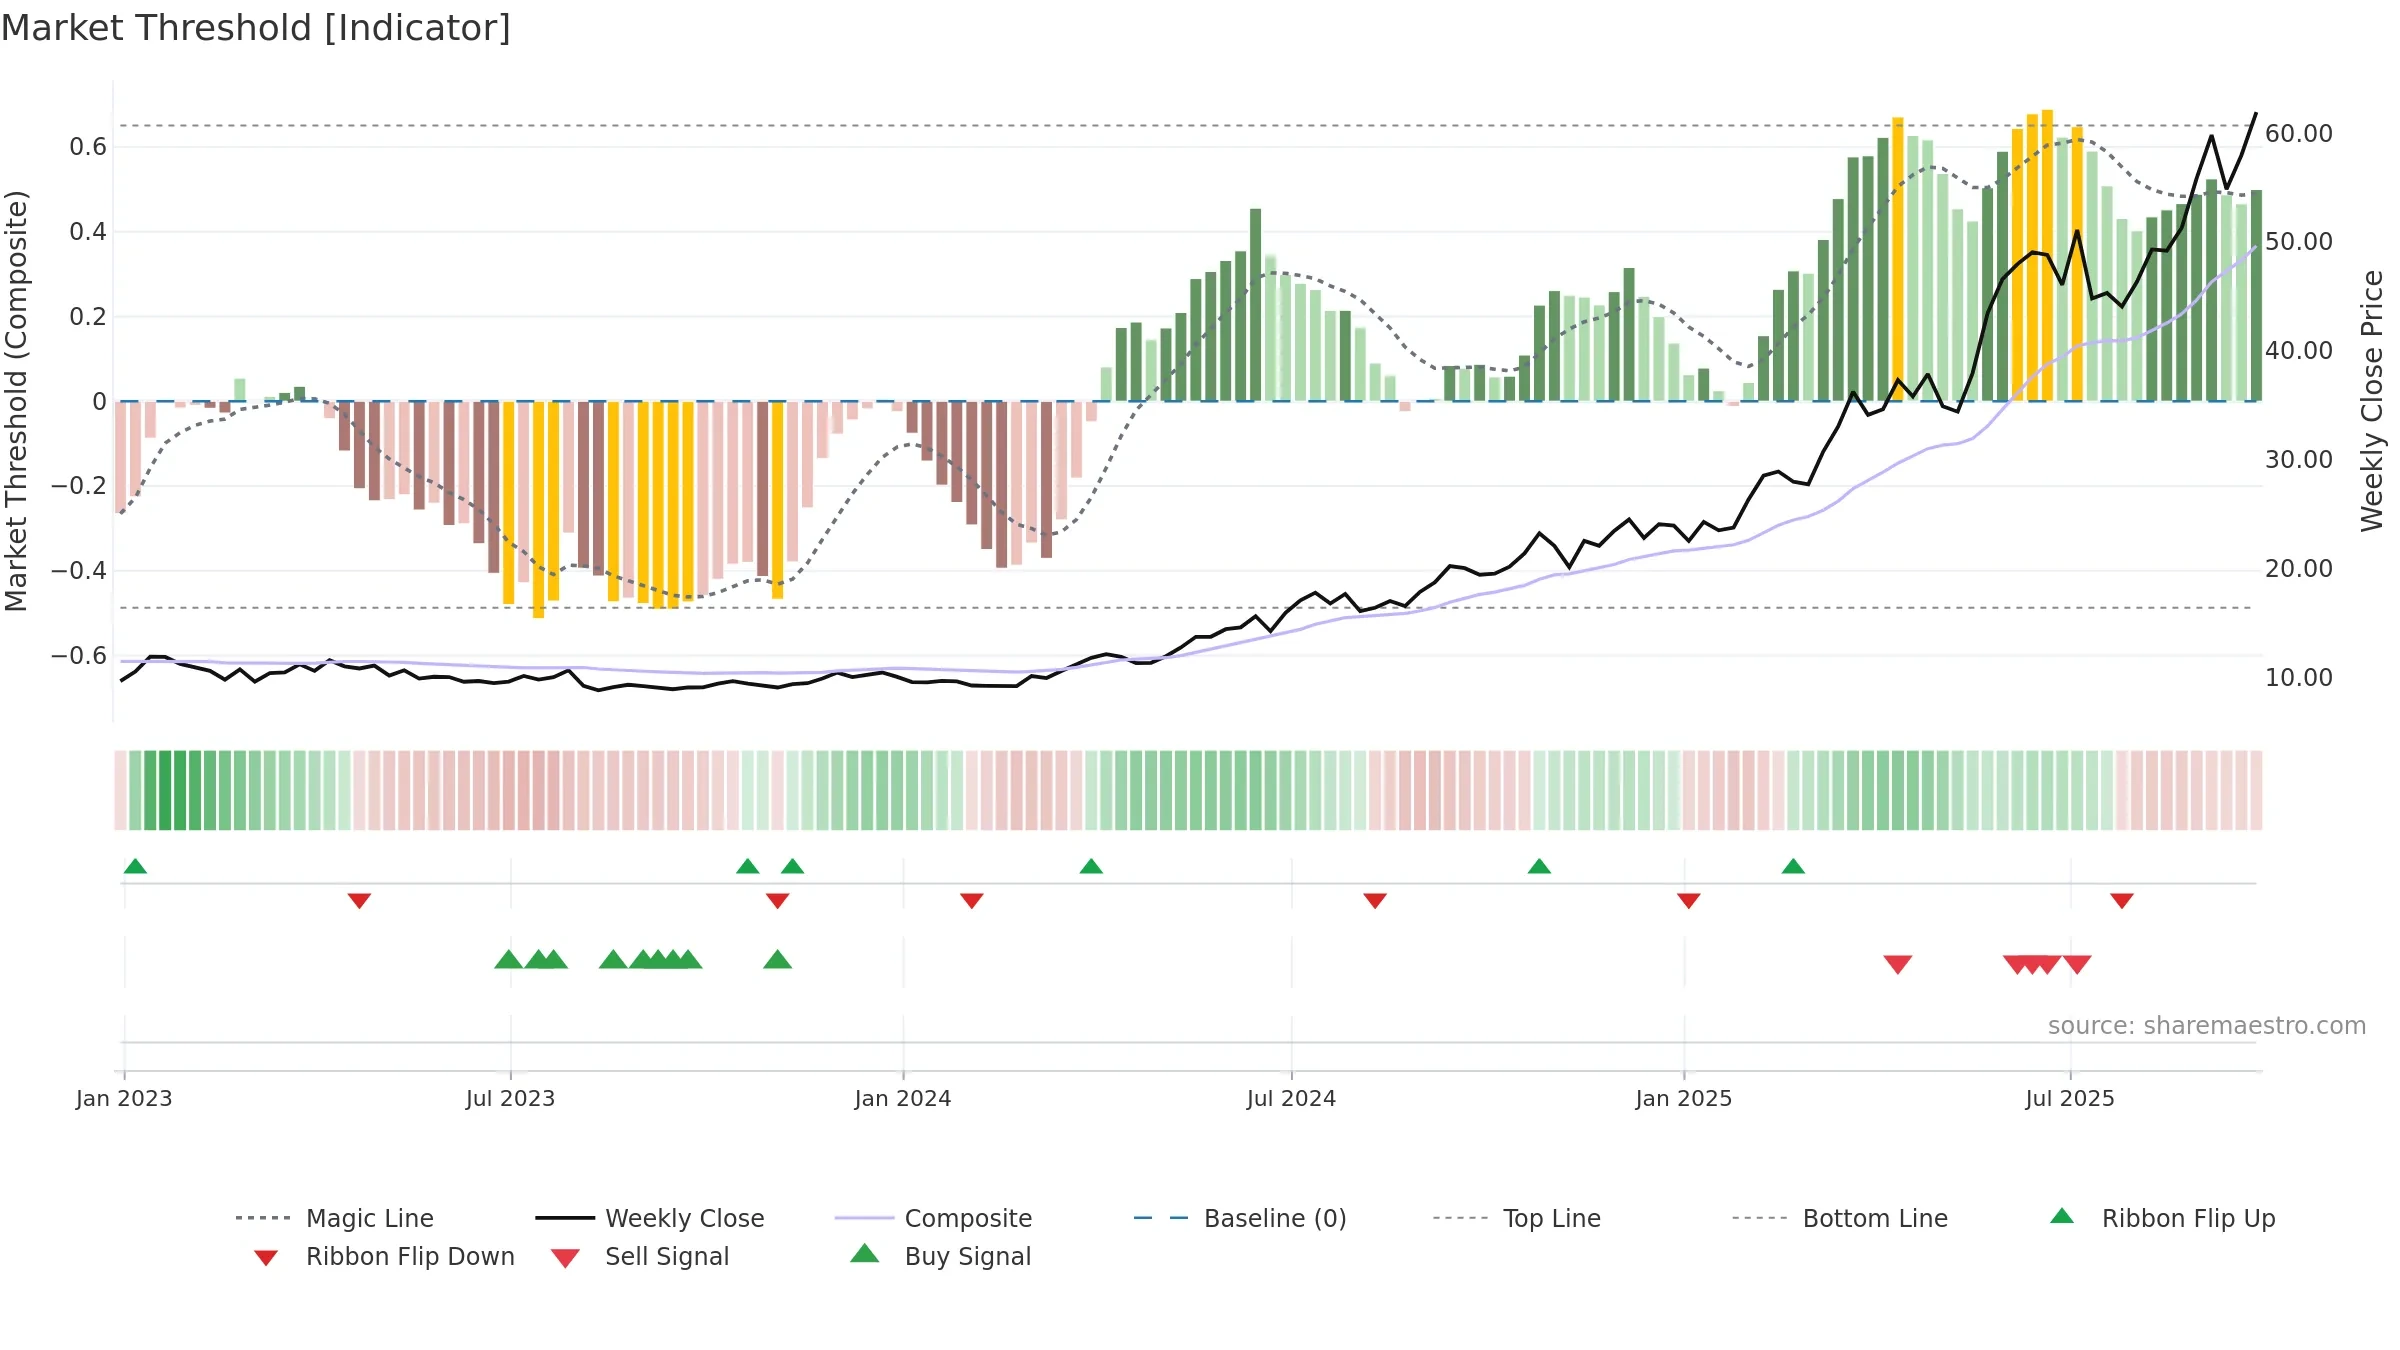
Task: Click the first Buy Signal marker at July 2023
Action: pyautogui.click(x=509, y=959)
